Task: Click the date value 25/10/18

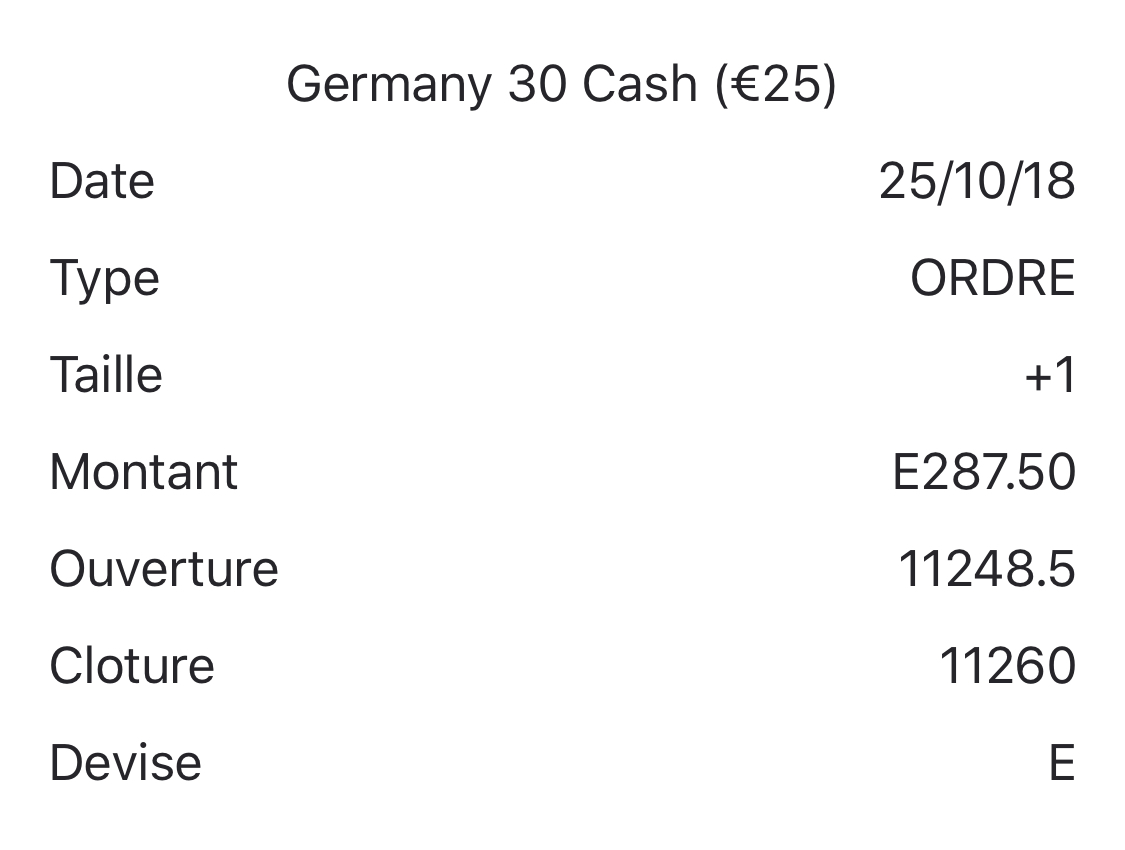Action: [977, 182]
